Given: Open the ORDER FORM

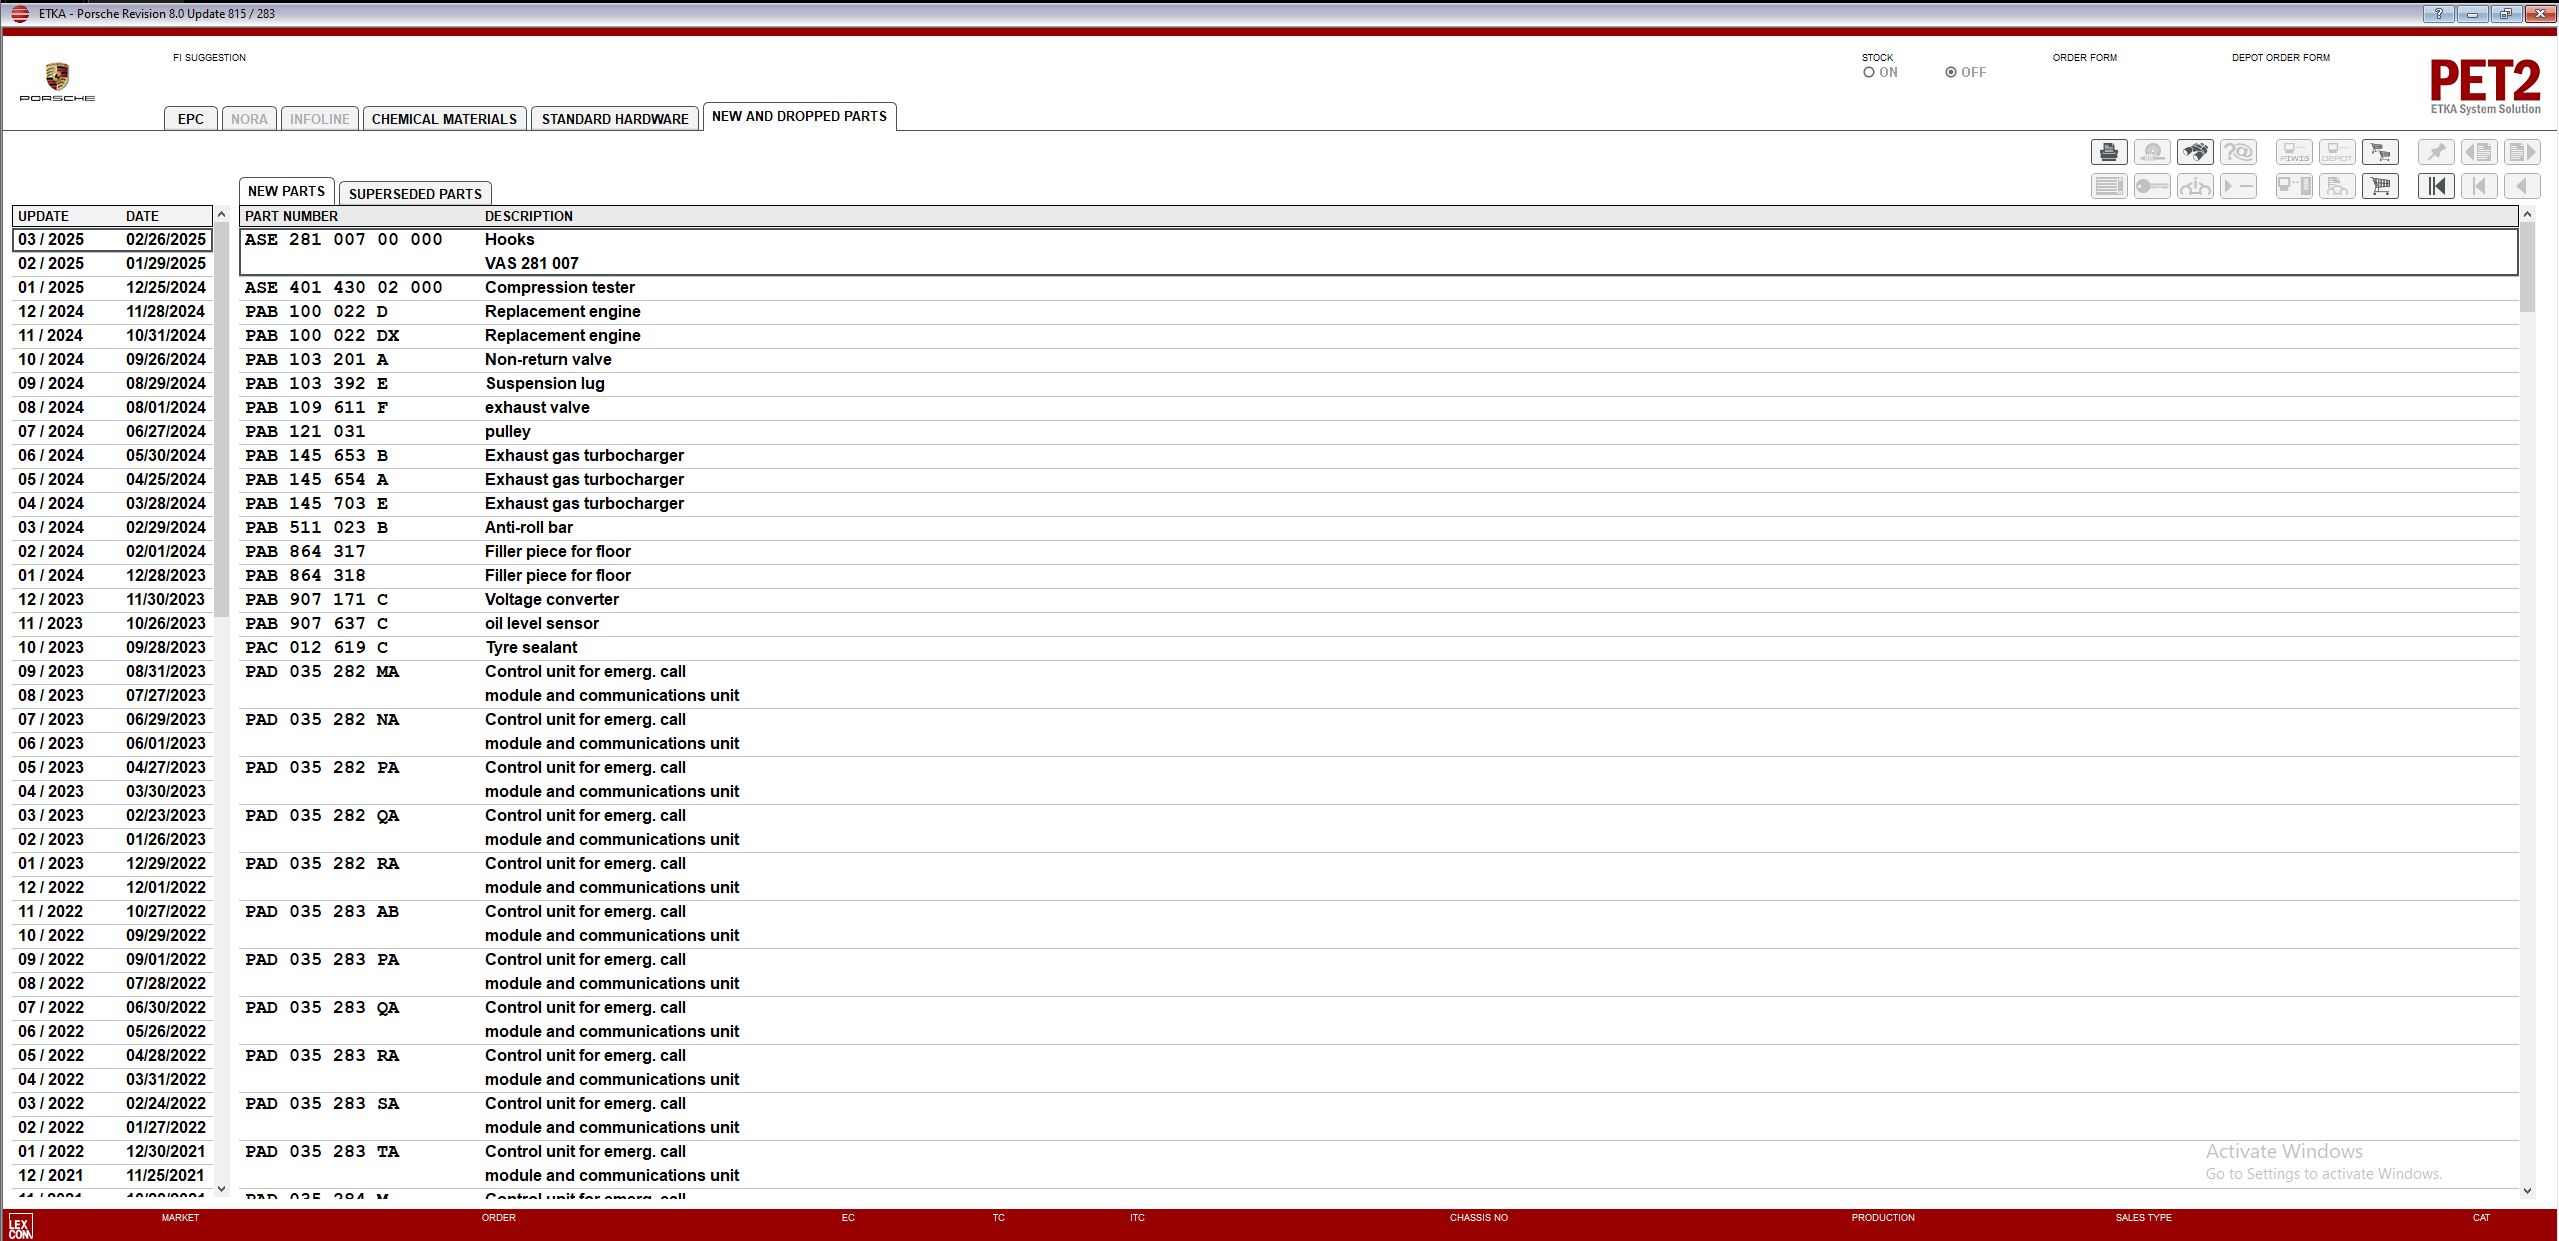Looking at the screenshot, I should [x=2084, y=57].
